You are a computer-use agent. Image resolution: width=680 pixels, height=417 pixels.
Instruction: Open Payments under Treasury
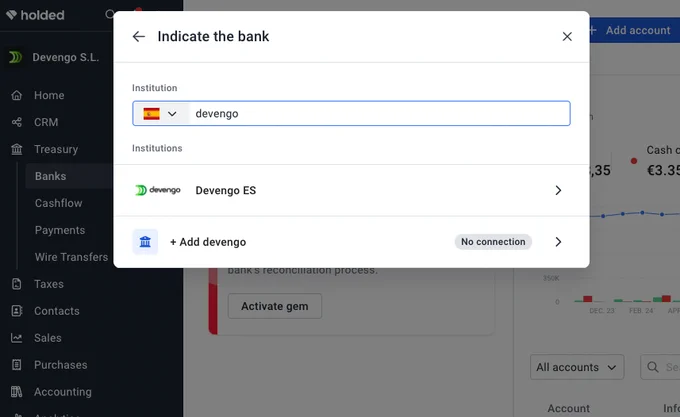click(60, 230)
